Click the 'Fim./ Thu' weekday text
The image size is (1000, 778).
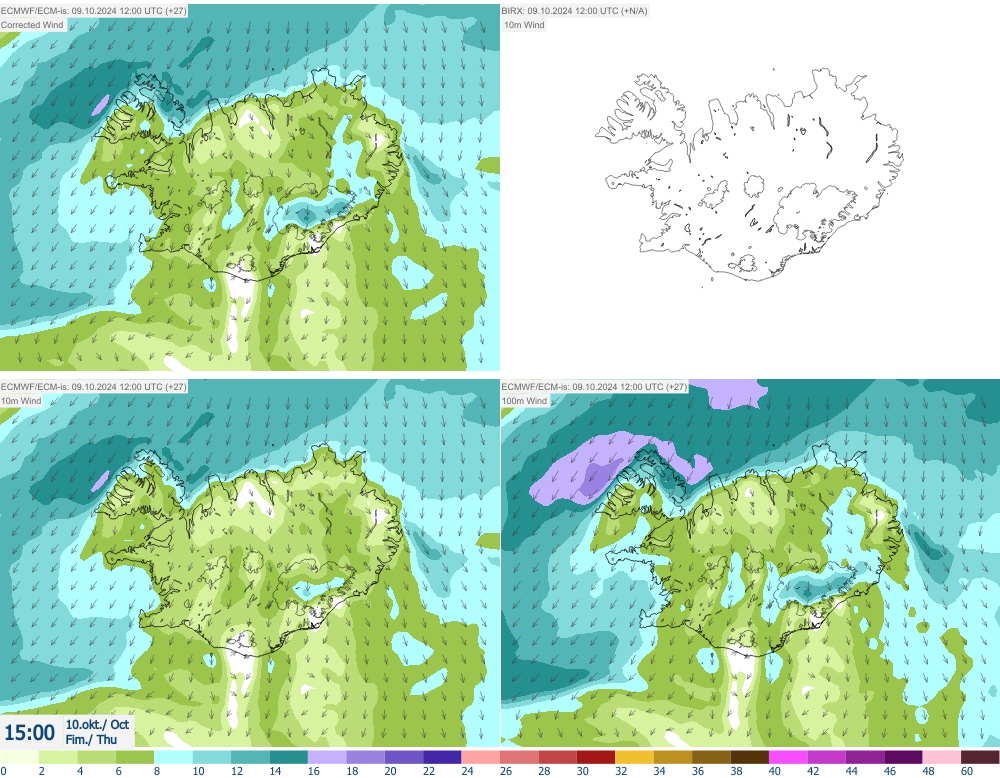[91, 739]
